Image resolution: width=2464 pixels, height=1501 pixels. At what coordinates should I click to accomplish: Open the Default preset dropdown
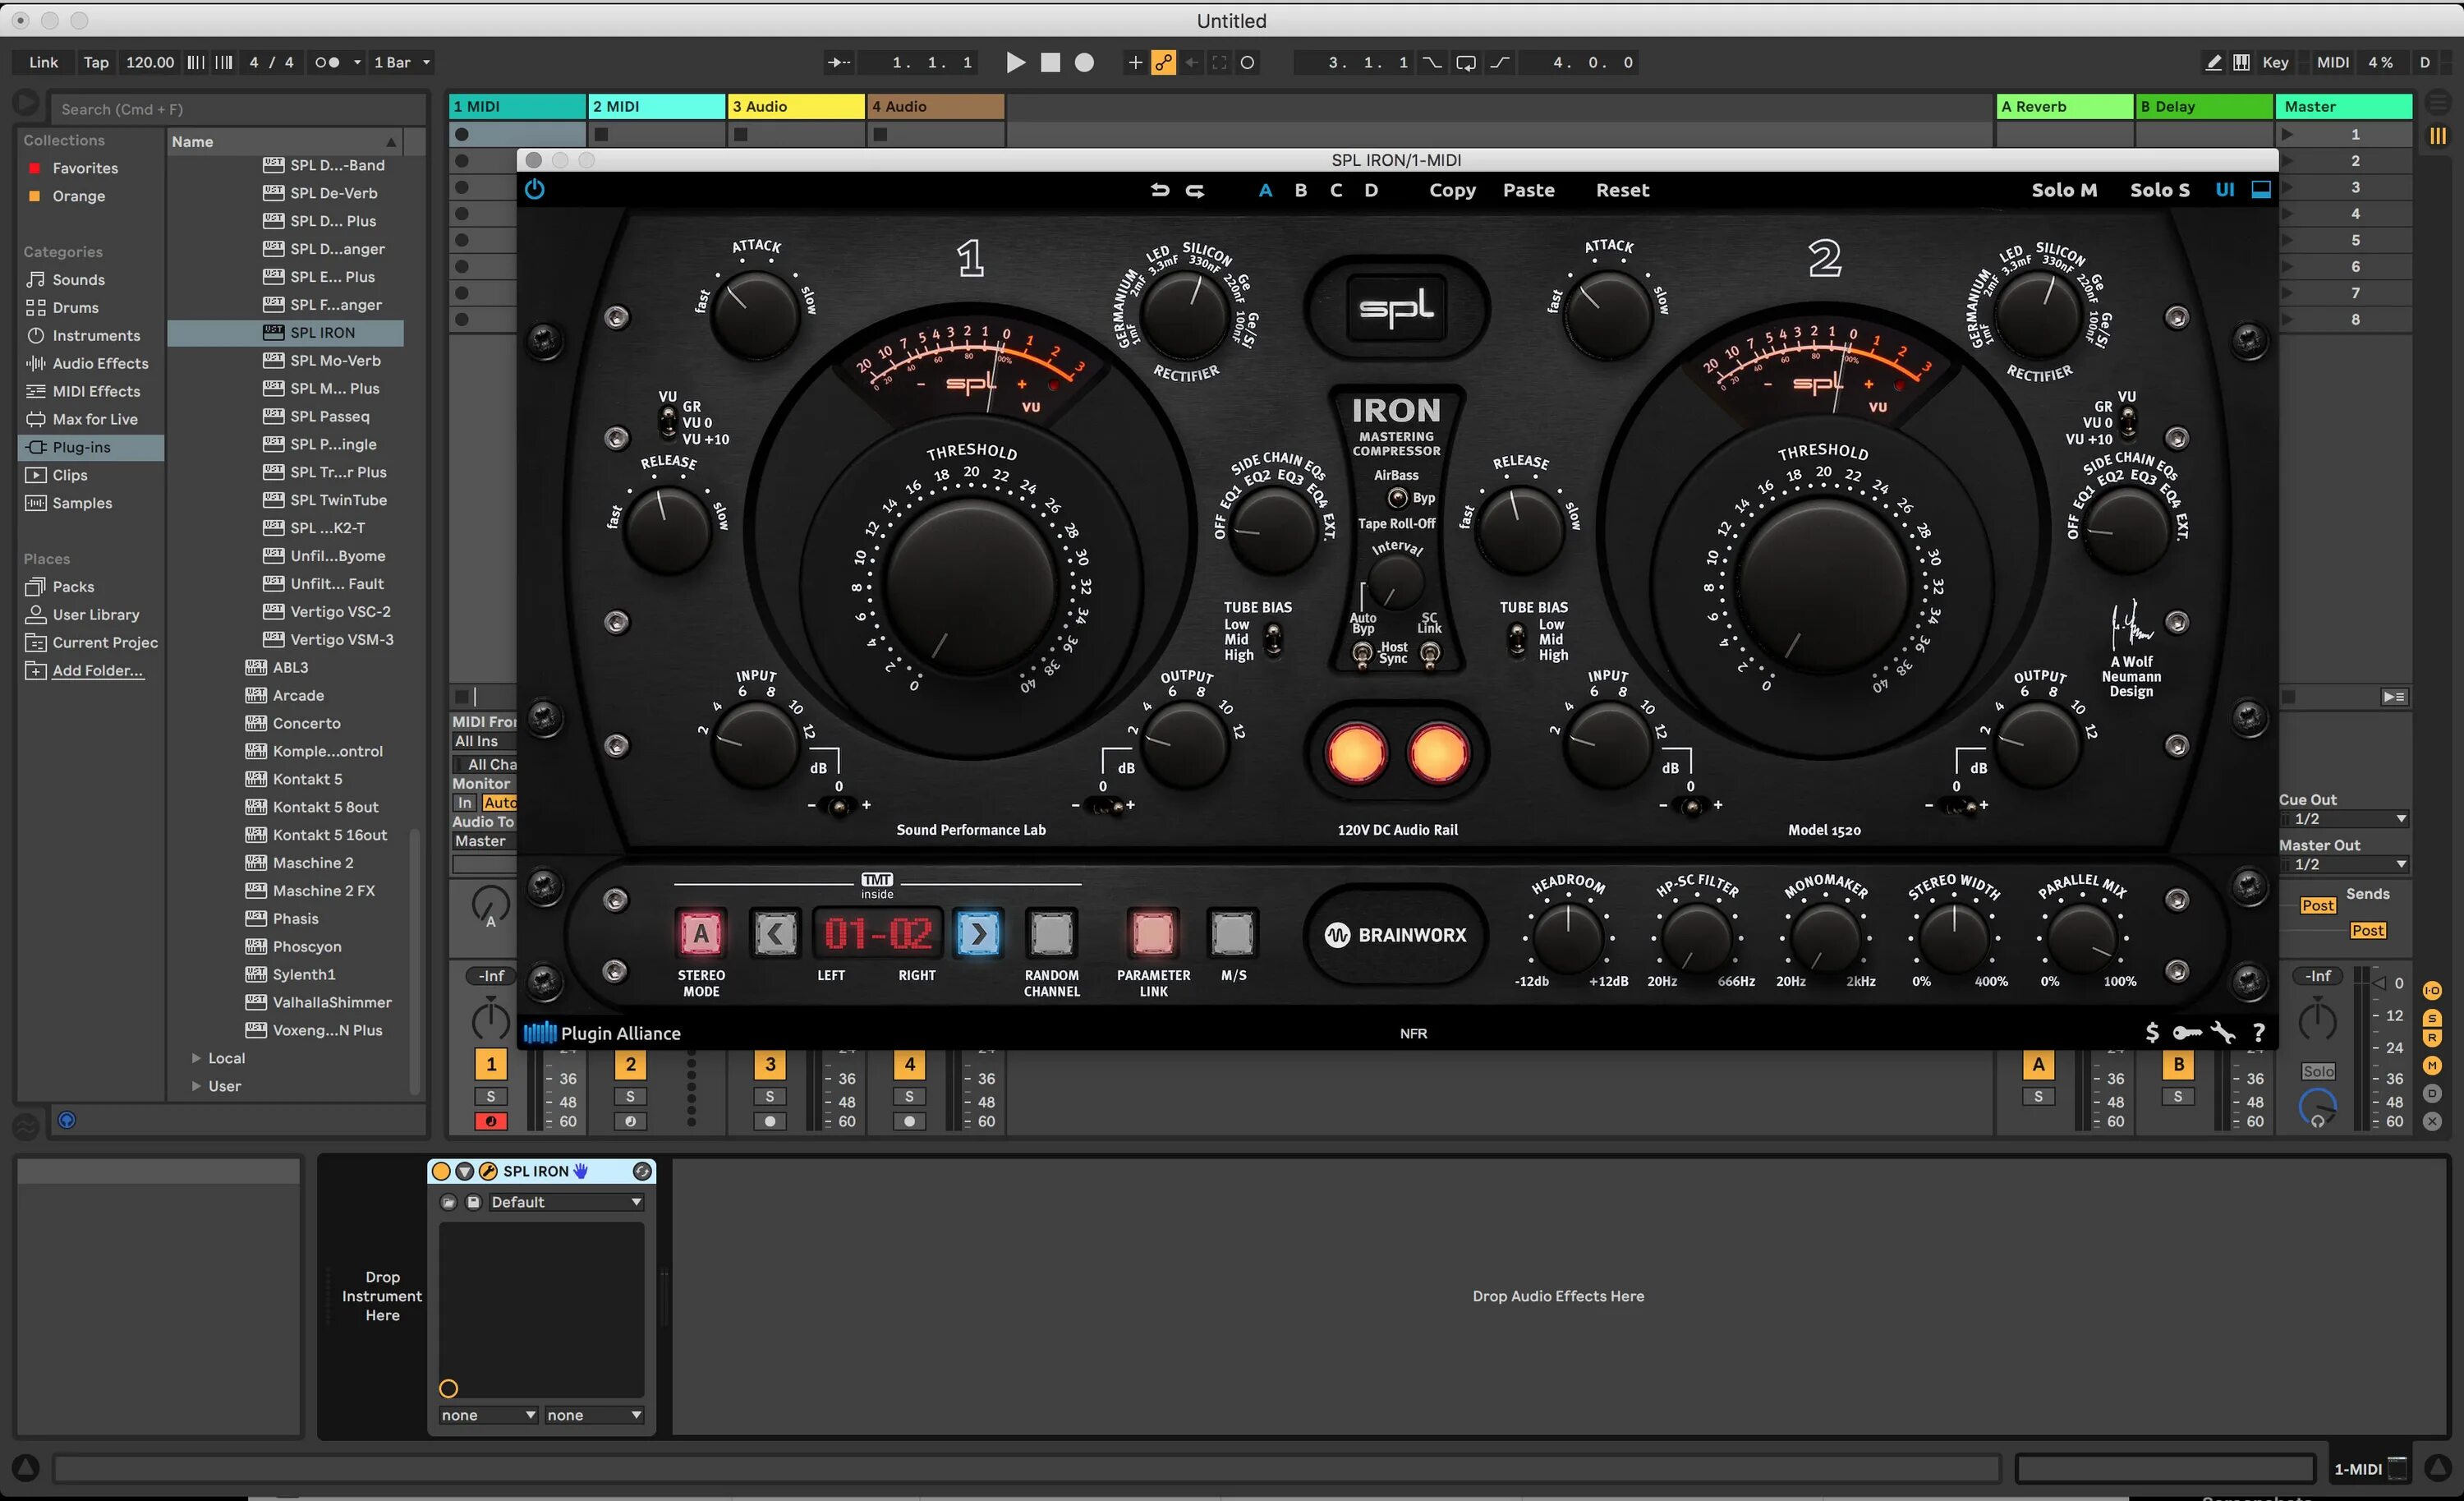[565, 1202]
